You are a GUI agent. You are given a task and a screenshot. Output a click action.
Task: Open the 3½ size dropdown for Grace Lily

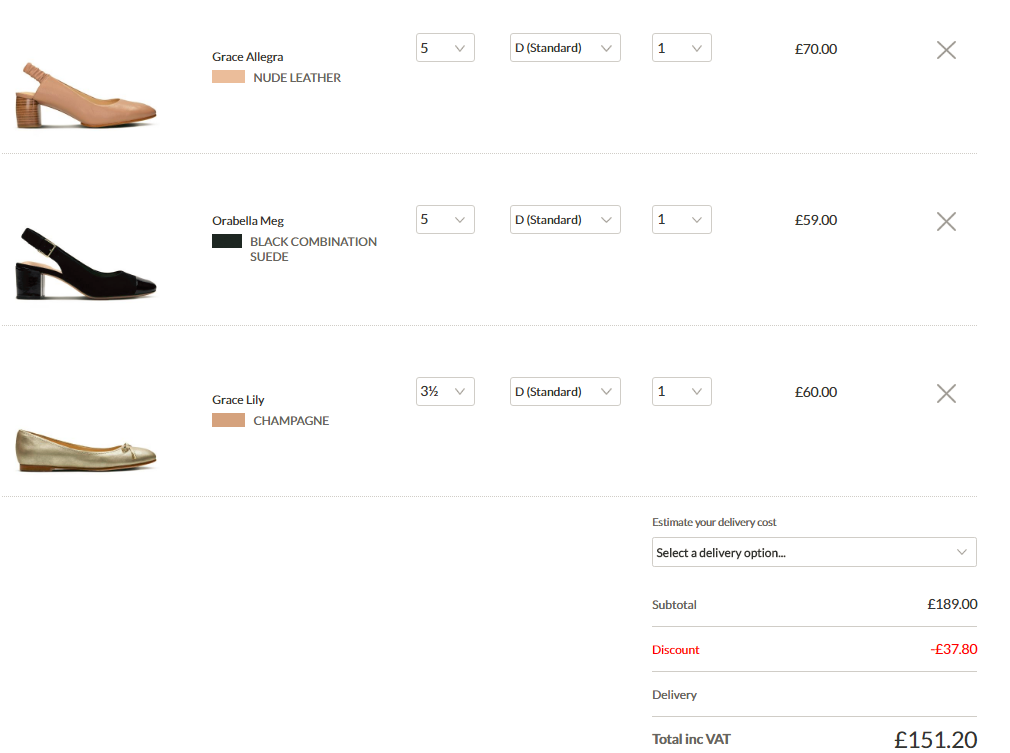point(445,392)
